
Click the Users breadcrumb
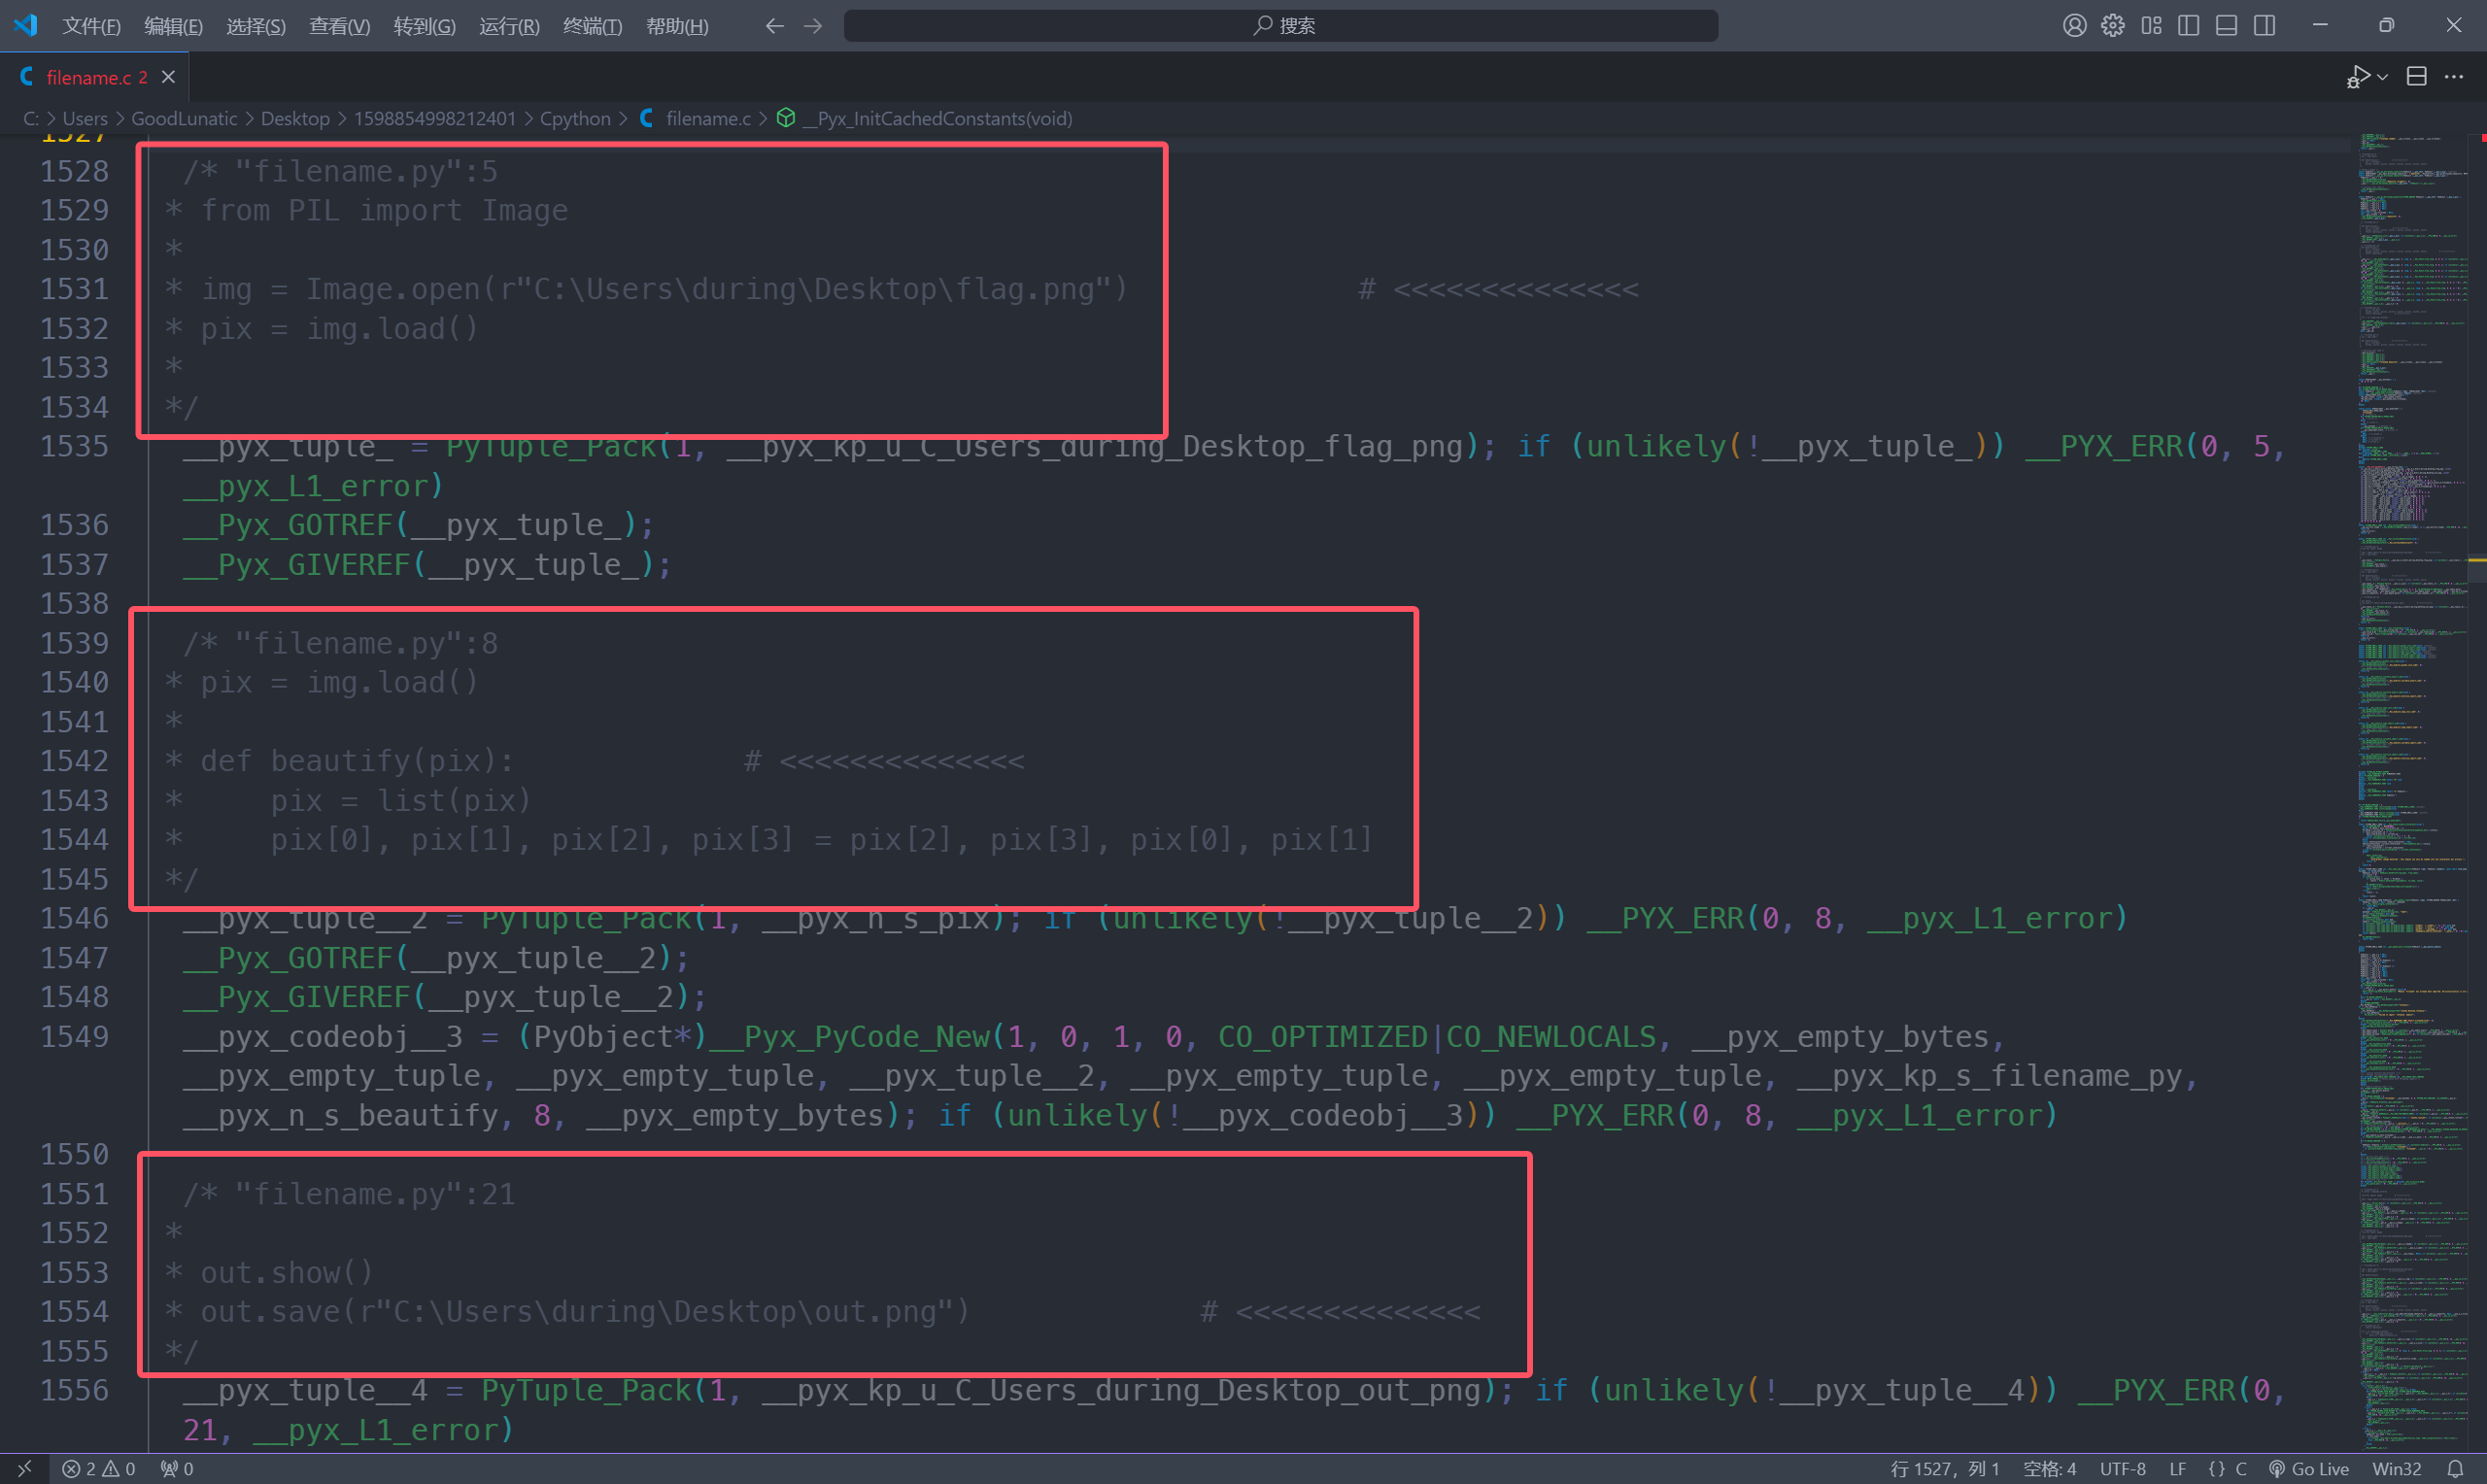click(x=85, y=119)
